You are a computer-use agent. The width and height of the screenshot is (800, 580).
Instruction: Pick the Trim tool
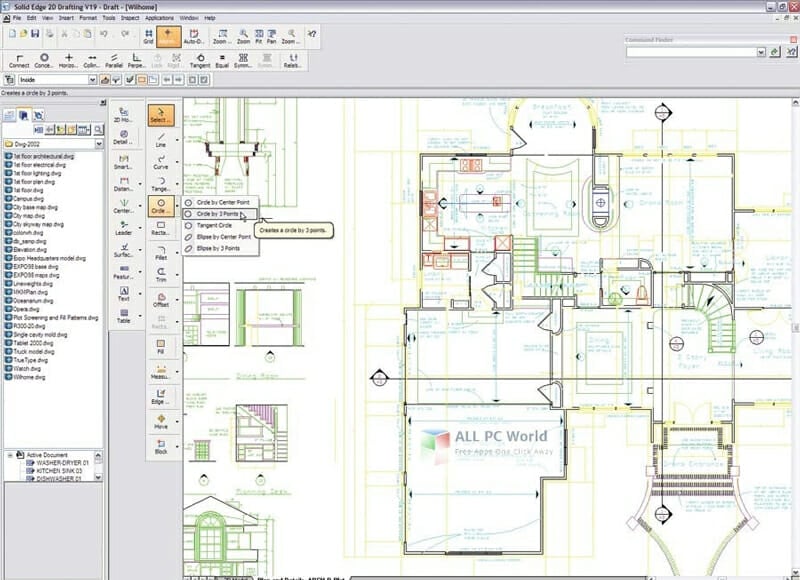tap(161, 275)
